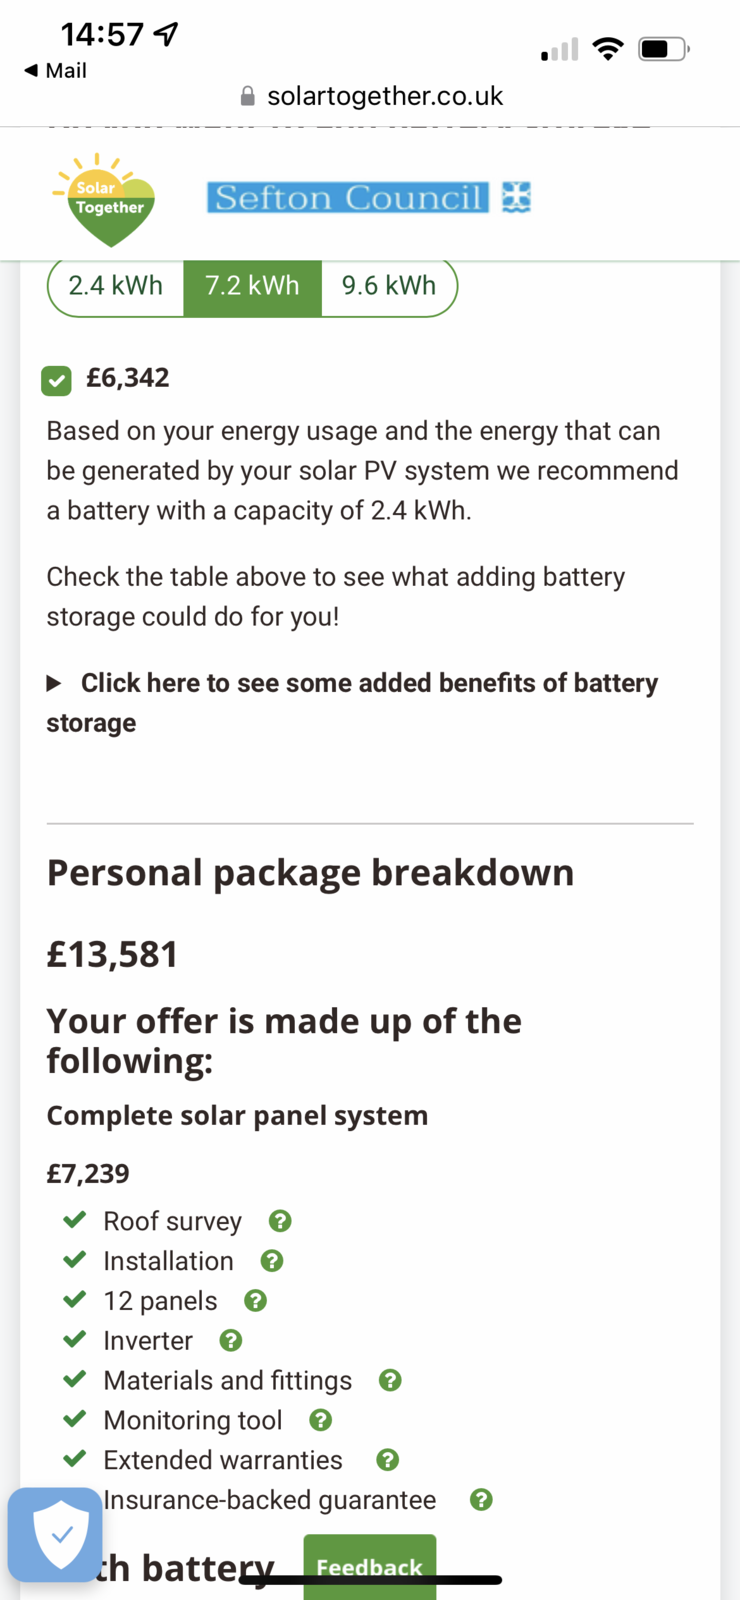Tap the padlock icon in address bar
The height and width of the screenshot is (1600, 740).
click(248, 96)
